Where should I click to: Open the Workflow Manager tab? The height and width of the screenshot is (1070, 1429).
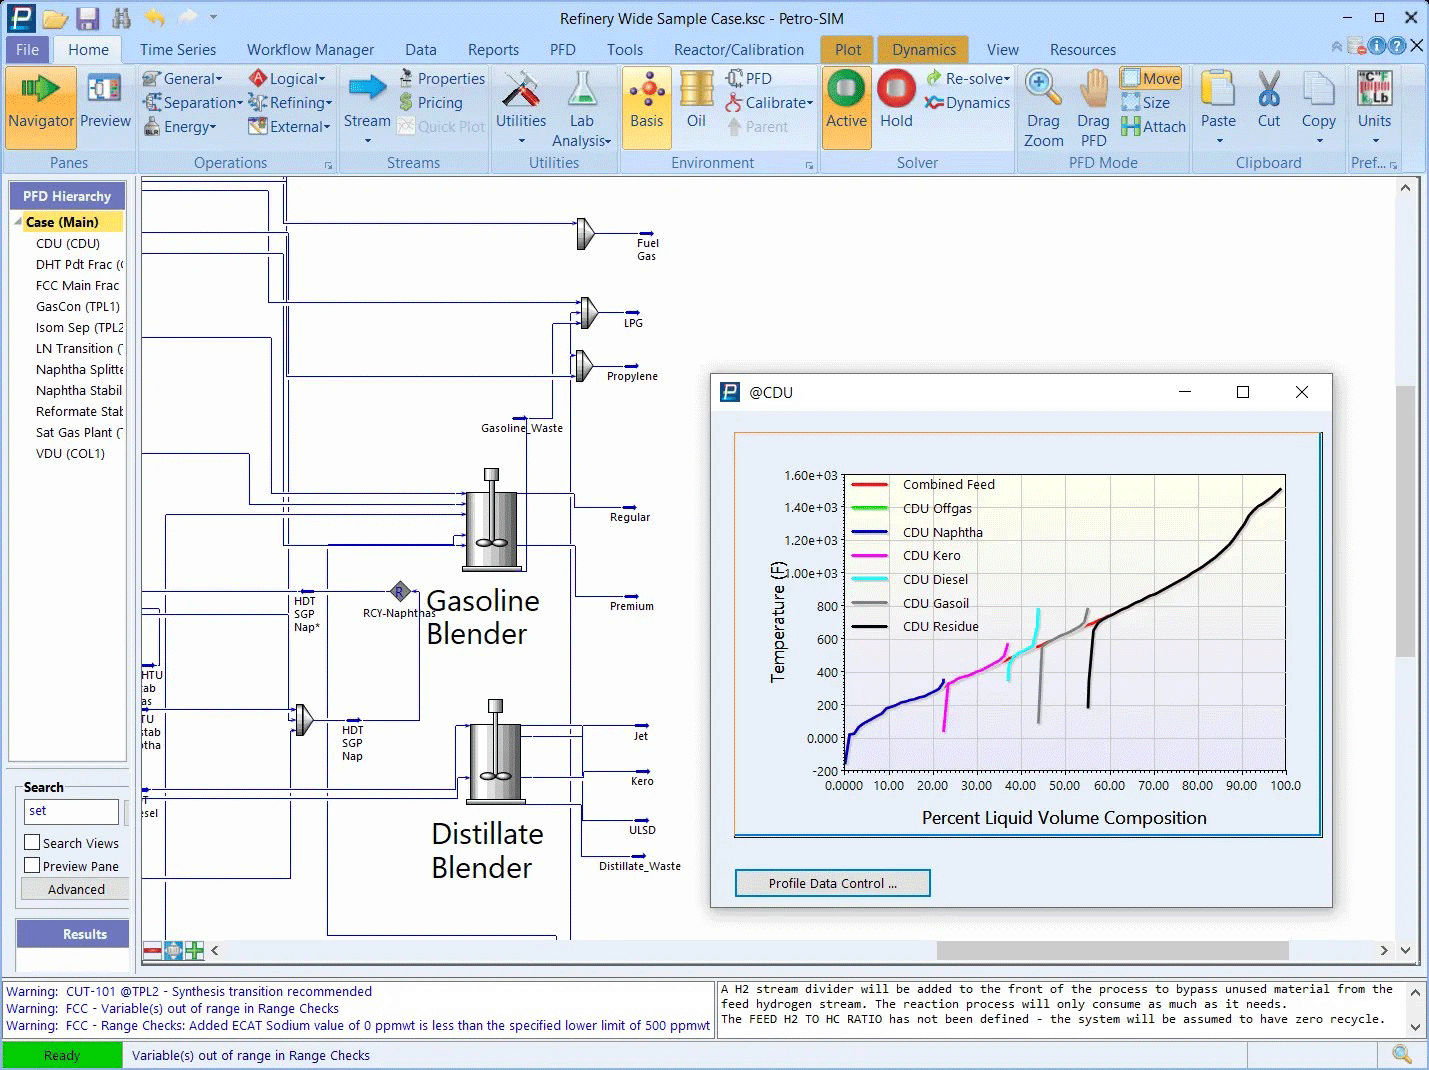click(x=310, y=49)
